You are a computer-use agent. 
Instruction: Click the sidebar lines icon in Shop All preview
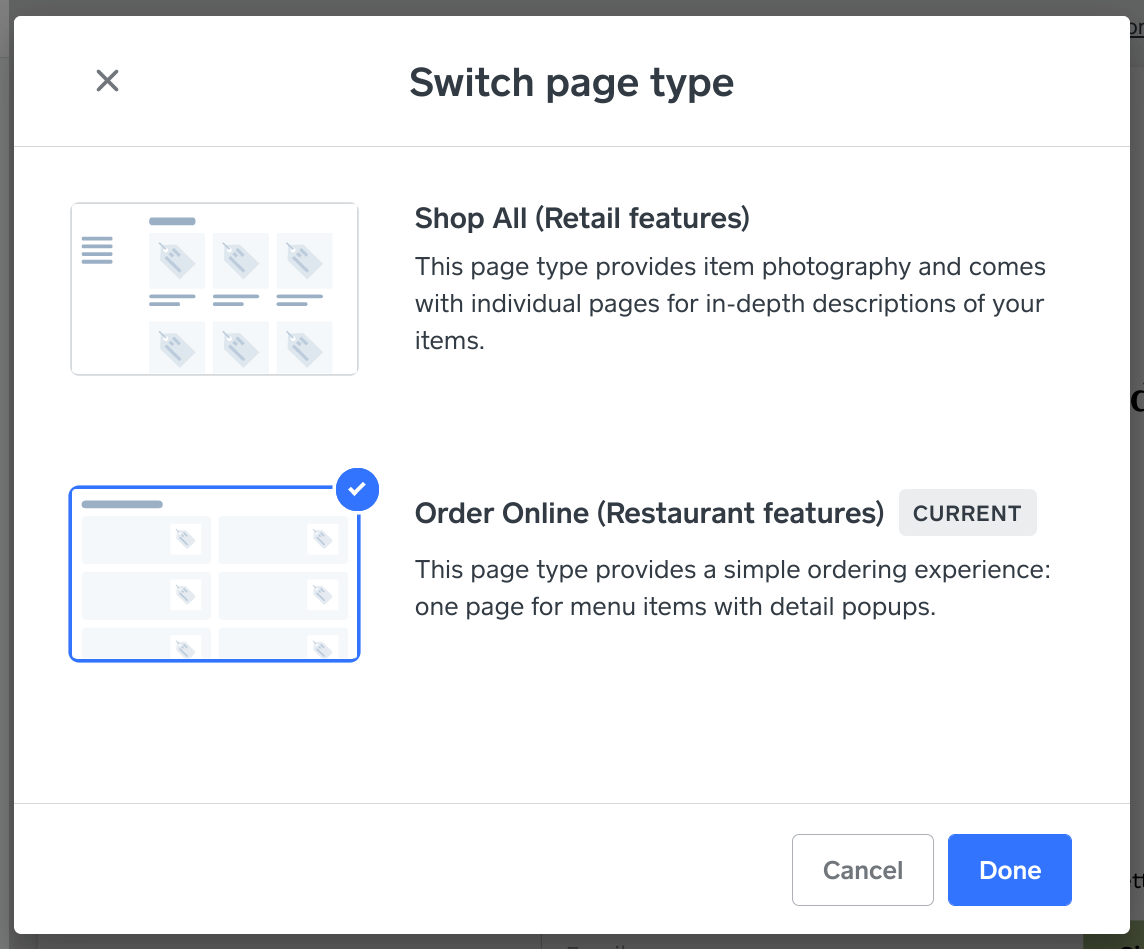(x=97, y=250)
